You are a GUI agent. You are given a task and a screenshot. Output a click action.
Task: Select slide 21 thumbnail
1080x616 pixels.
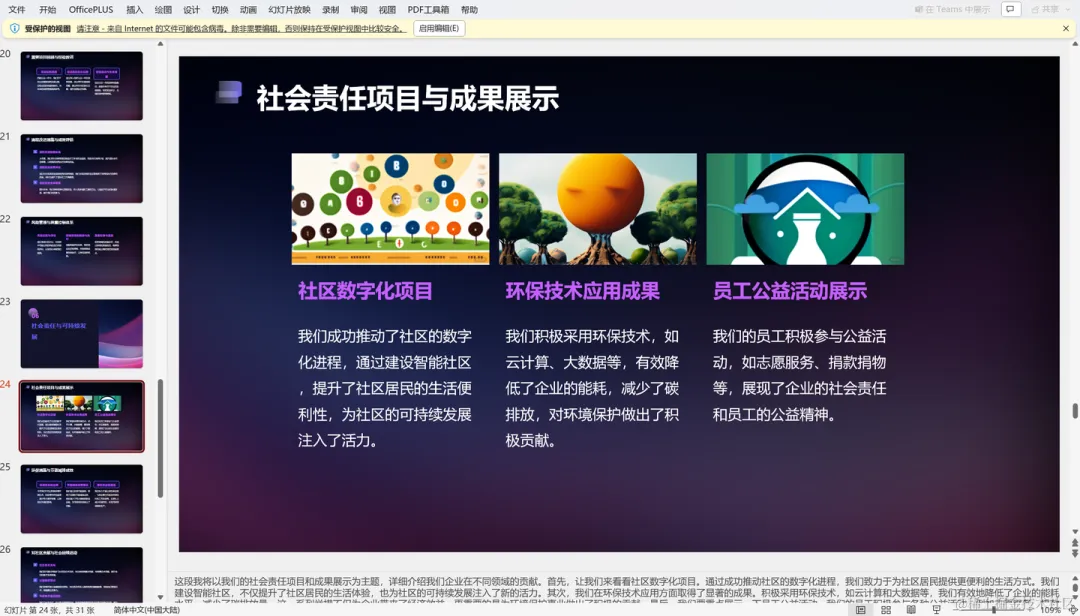[81, 168]
